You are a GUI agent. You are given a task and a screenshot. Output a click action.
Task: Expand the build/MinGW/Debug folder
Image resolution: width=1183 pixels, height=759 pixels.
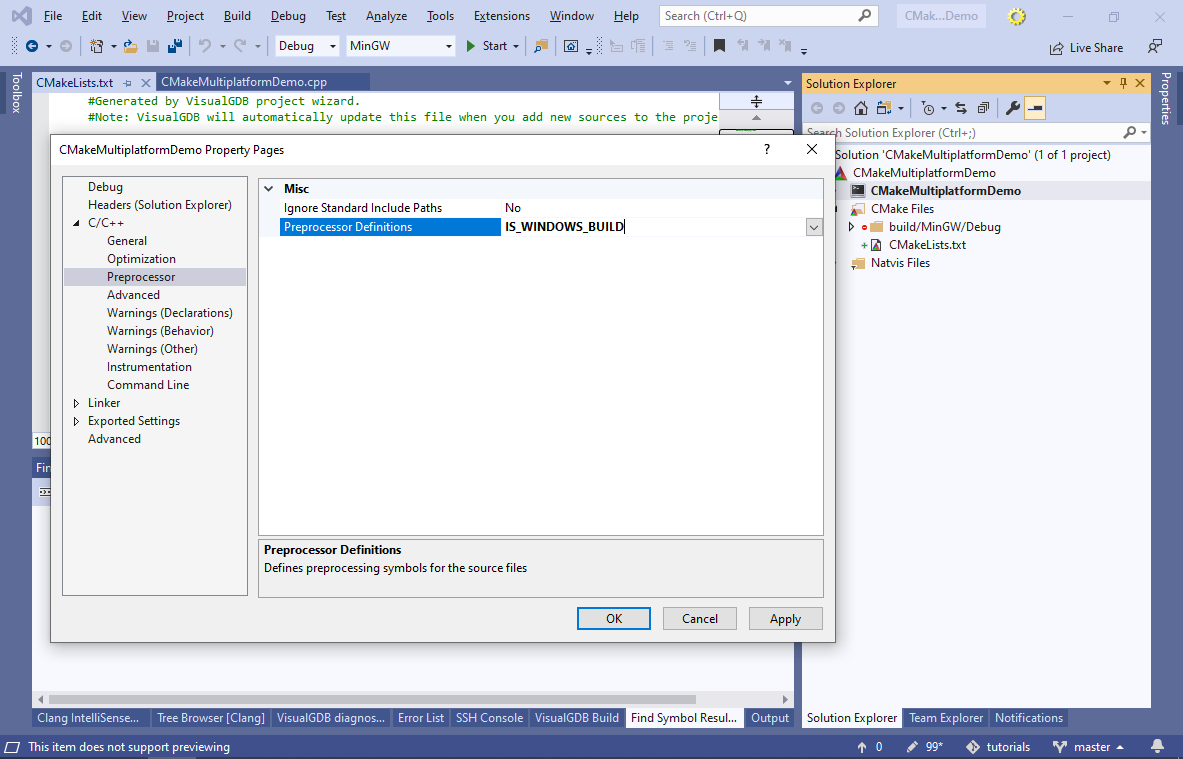[x=851, y=227]
